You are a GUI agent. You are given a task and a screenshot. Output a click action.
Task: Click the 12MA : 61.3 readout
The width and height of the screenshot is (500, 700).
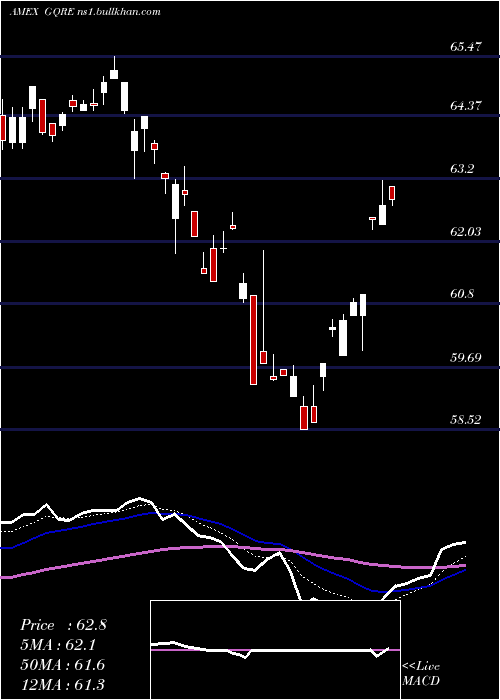tap(63, 684)
